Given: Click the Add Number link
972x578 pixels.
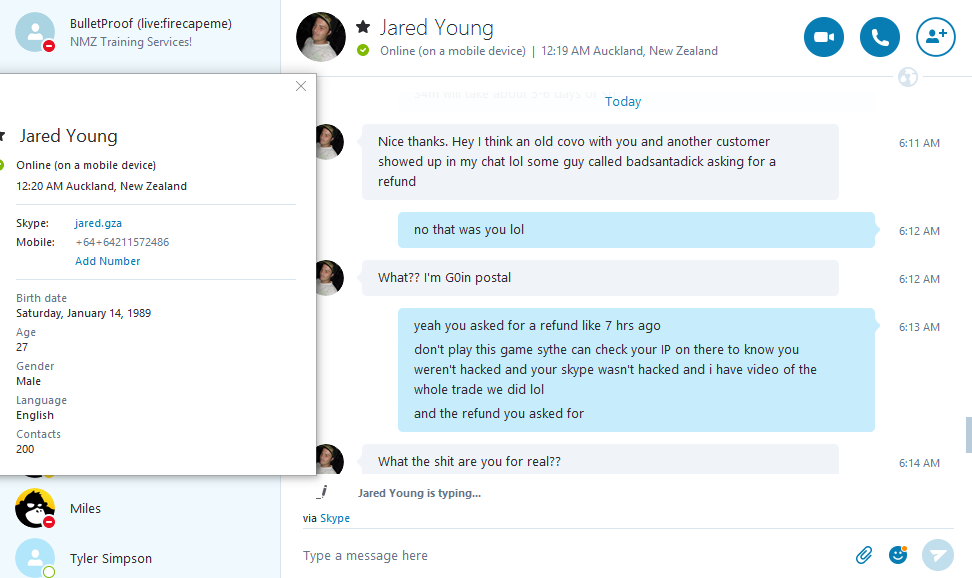Looking at the screenshot, I should 107,261.
